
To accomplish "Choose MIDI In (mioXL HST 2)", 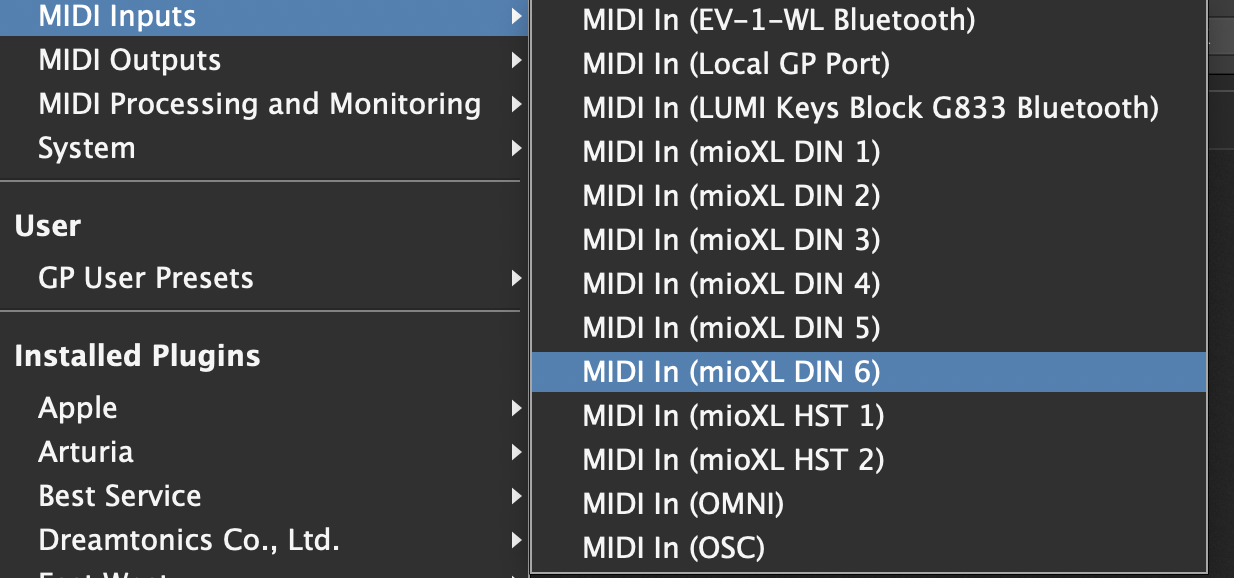I will (733, 460).
